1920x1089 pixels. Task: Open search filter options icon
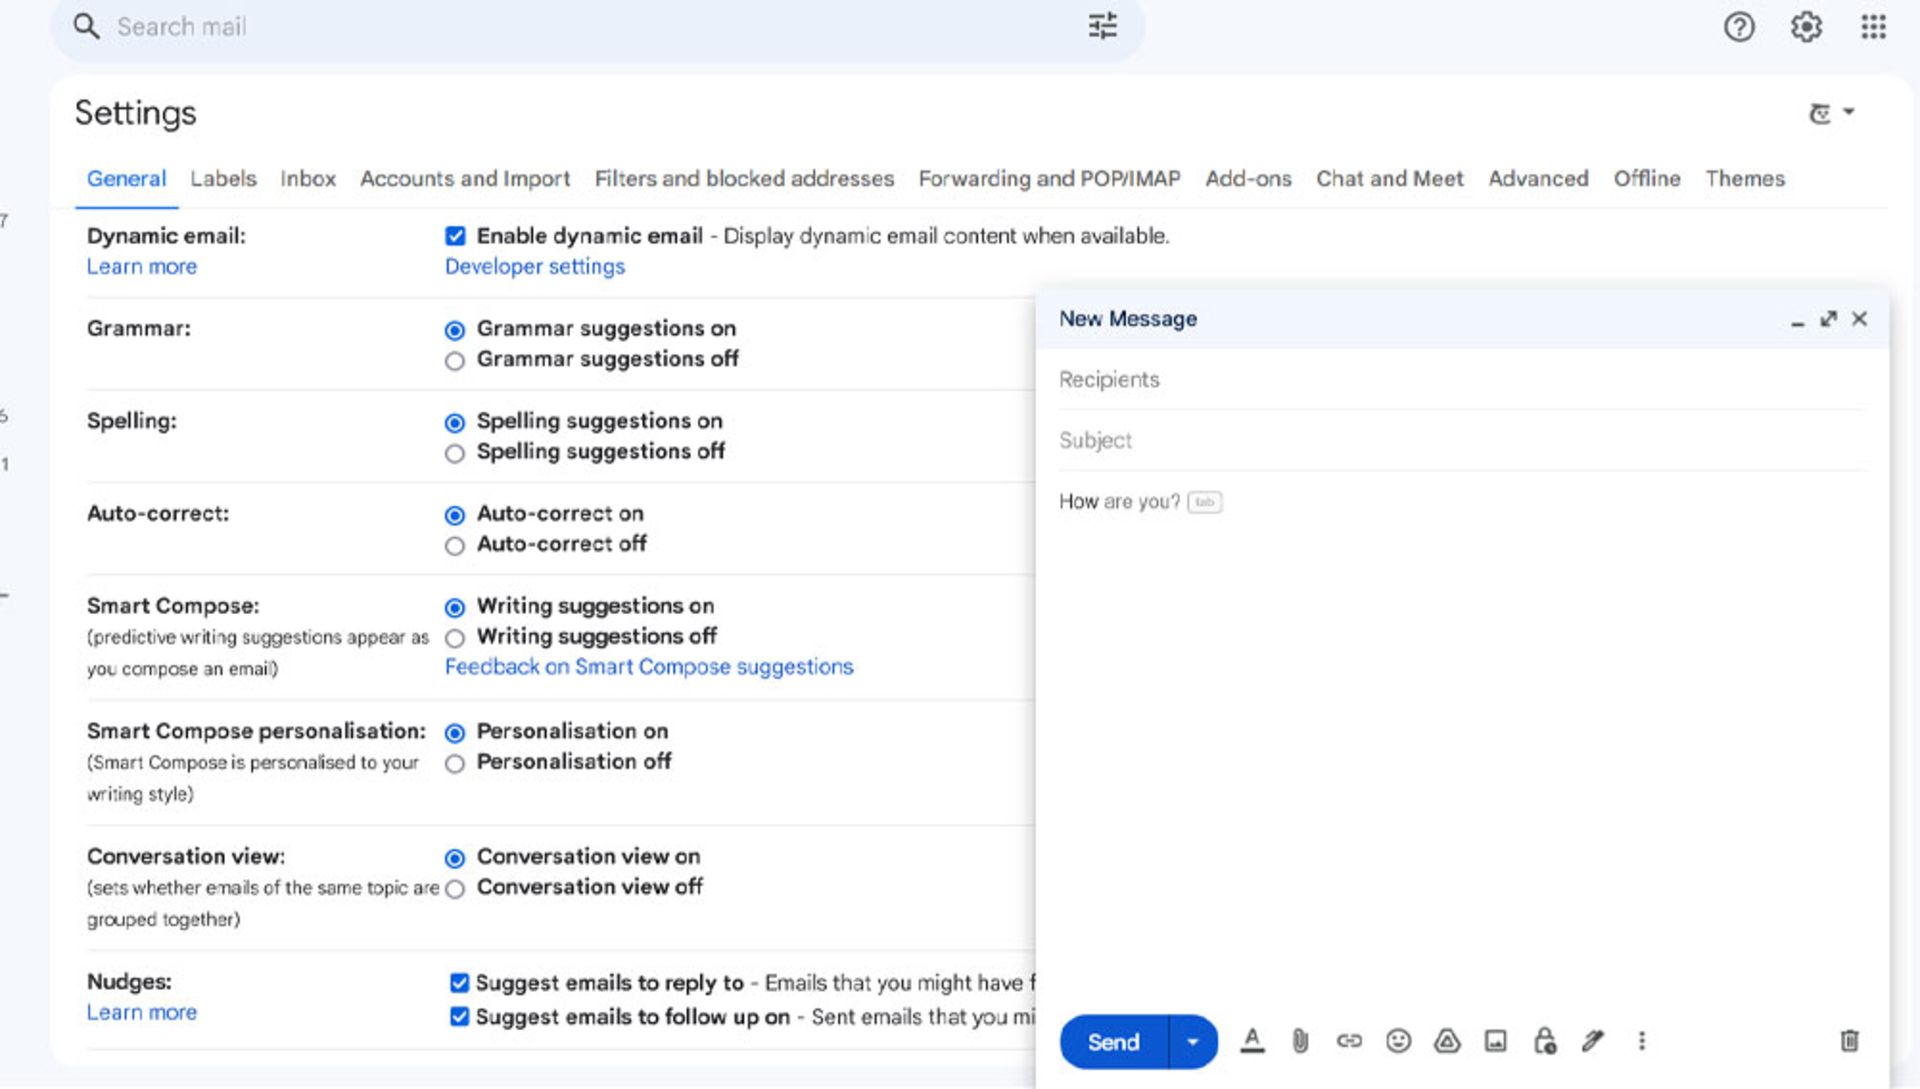[1102, 26]
